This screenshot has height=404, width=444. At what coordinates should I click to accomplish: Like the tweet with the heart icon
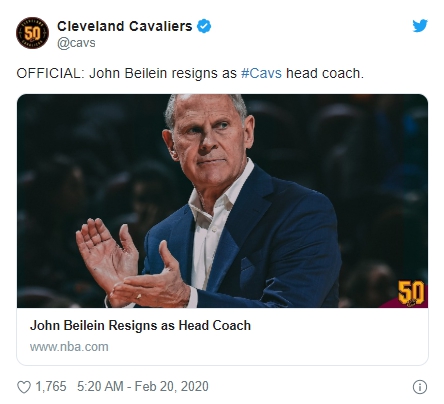pyautogui.click(x=24, y=387)
